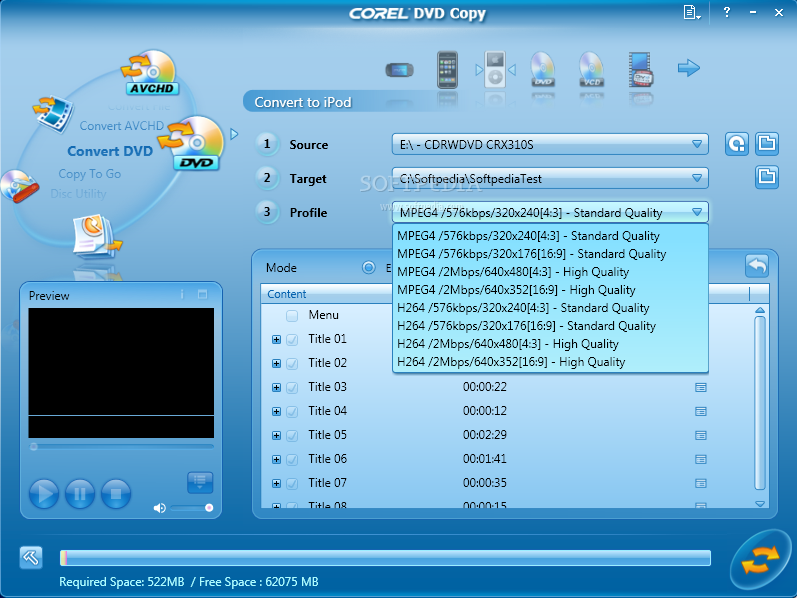Select the Convert DVD option
Image resolution: width=797 pixels, height=598 pixels.
pyautogui.click(x=110, y=151)
